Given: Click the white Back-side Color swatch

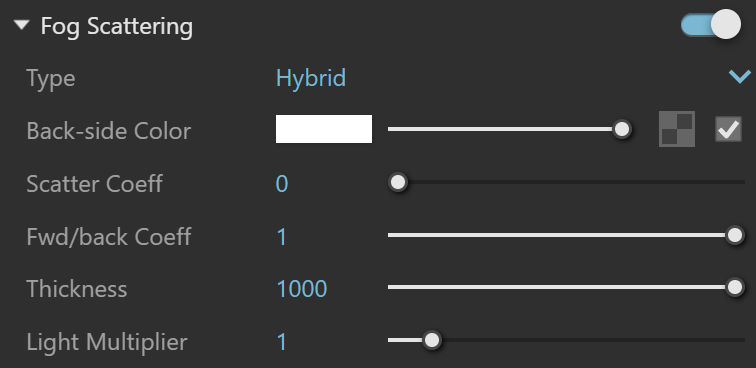Looking at the screenshot, I should (x=324, y=129).
